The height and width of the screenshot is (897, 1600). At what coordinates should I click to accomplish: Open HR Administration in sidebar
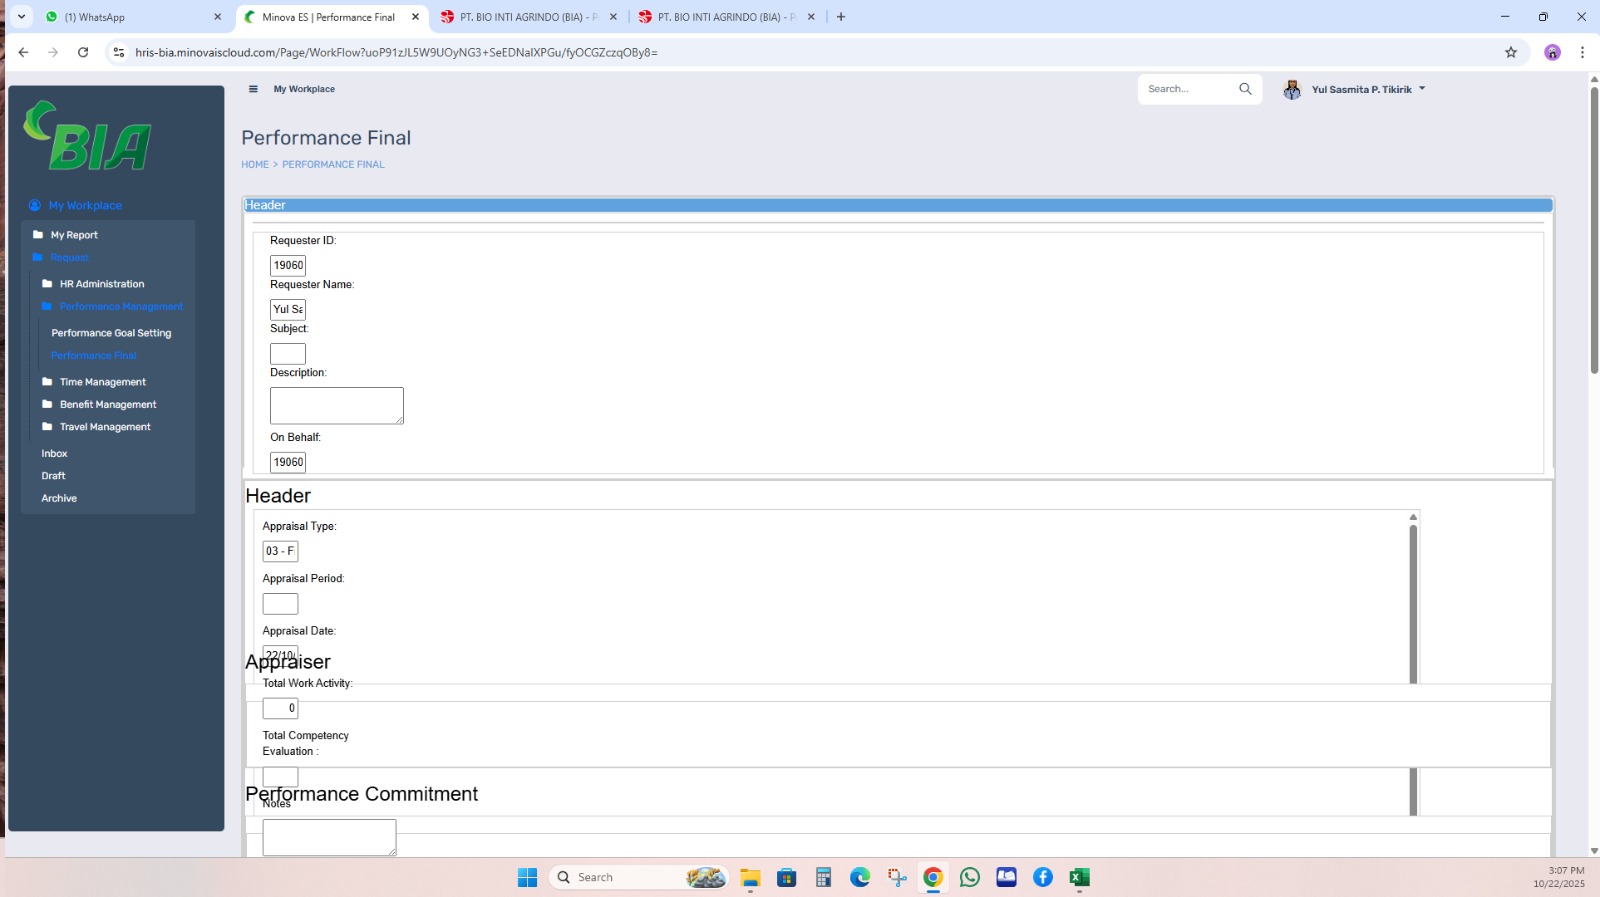pos(101,284)
